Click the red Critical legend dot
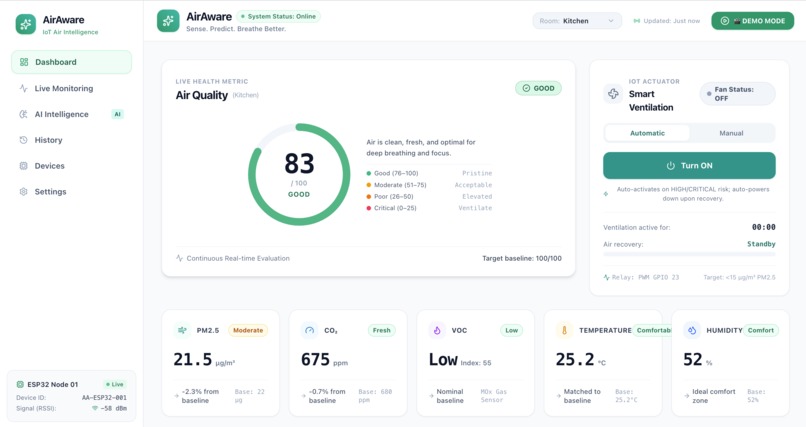806x427 pixels. click(369, 208)
